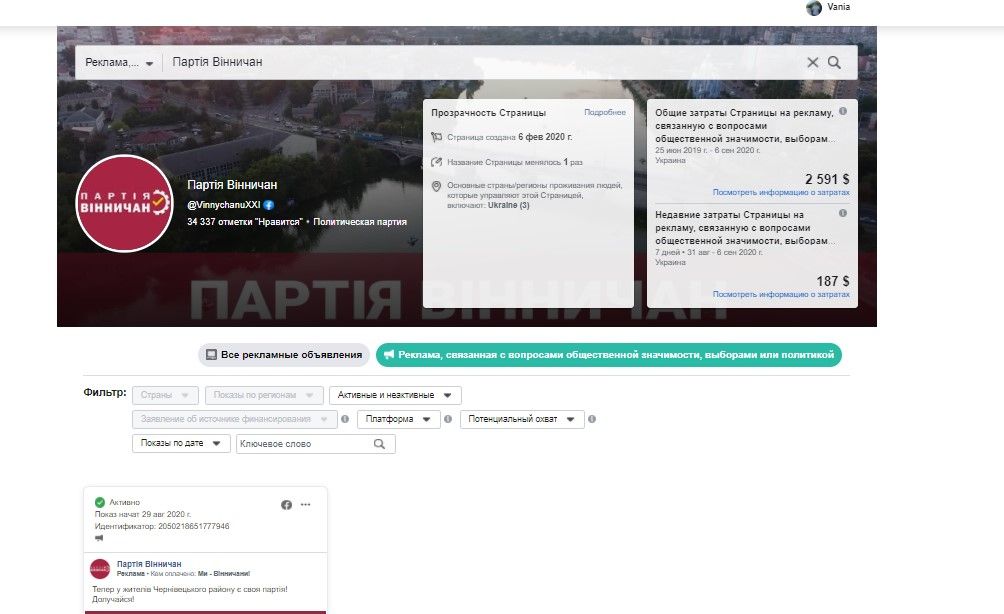The width and height of the screenshot is (1004, 614).
Task: Click the search magnifier icon in top bar
Action: 835,63
